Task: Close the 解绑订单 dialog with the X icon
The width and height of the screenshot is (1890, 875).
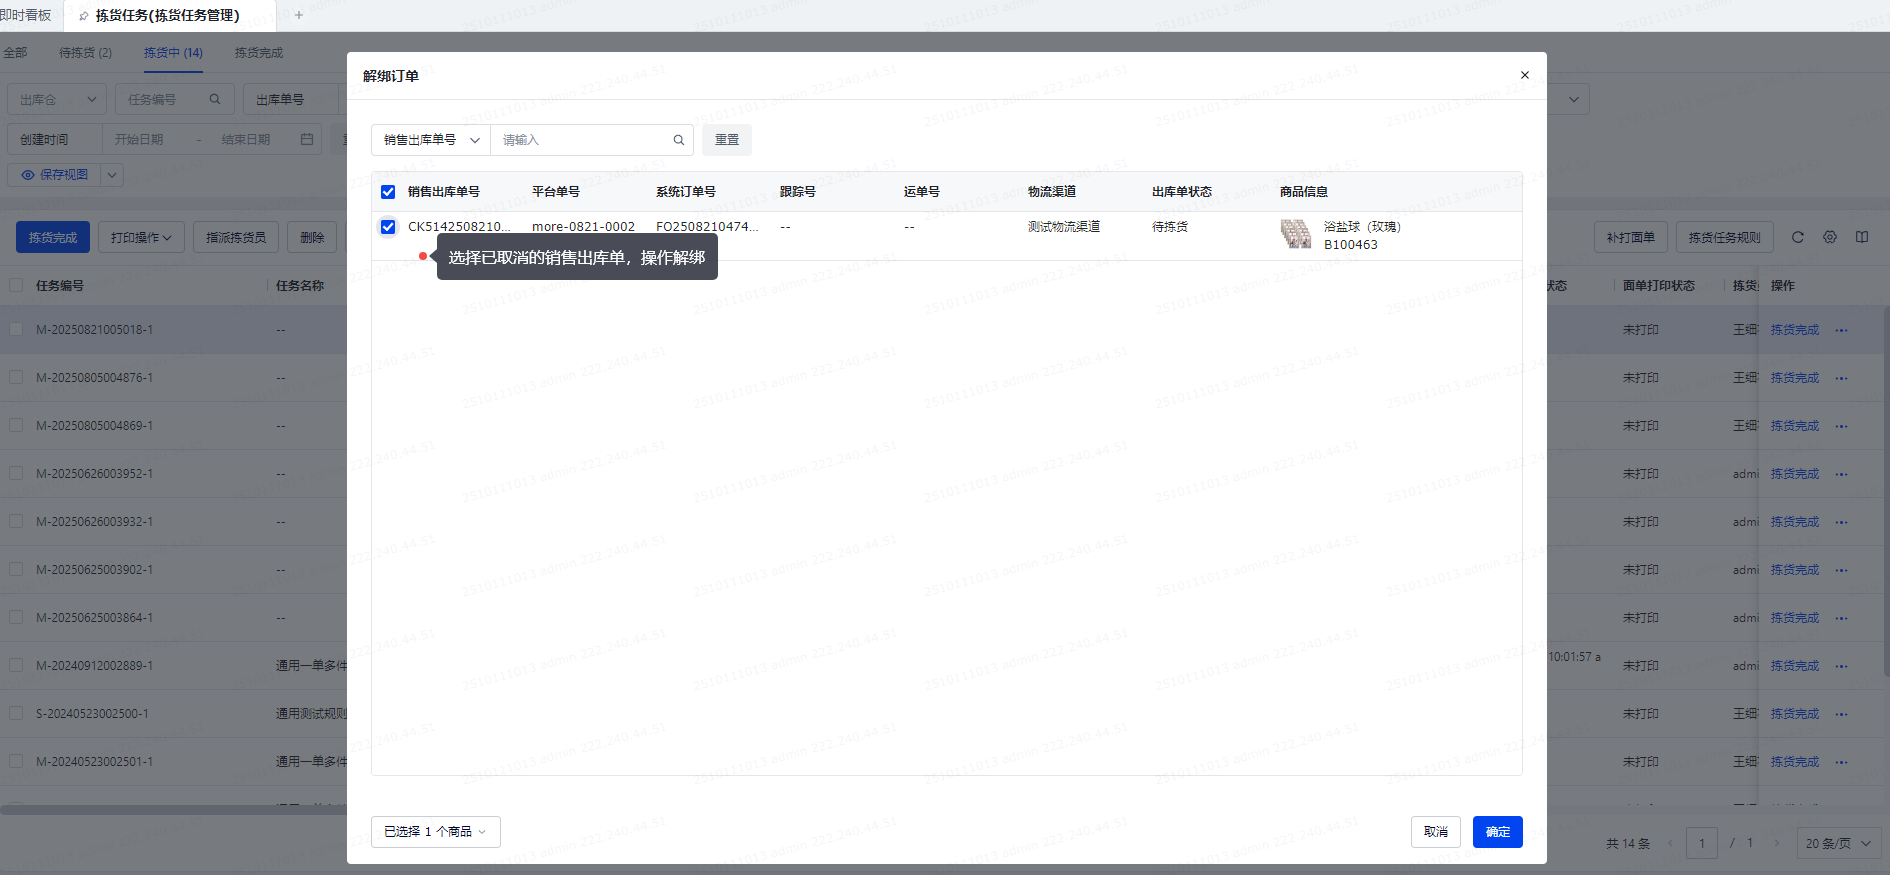Action: [1524, 75]
